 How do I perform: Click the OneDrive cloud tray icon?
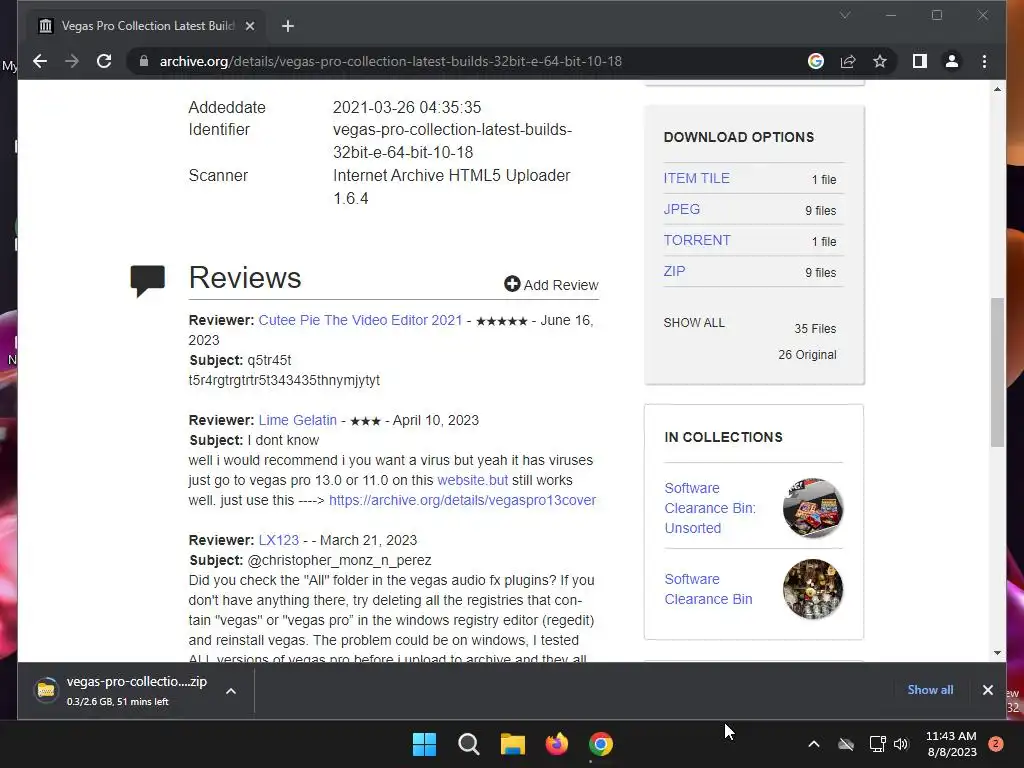tap(846, 744)
